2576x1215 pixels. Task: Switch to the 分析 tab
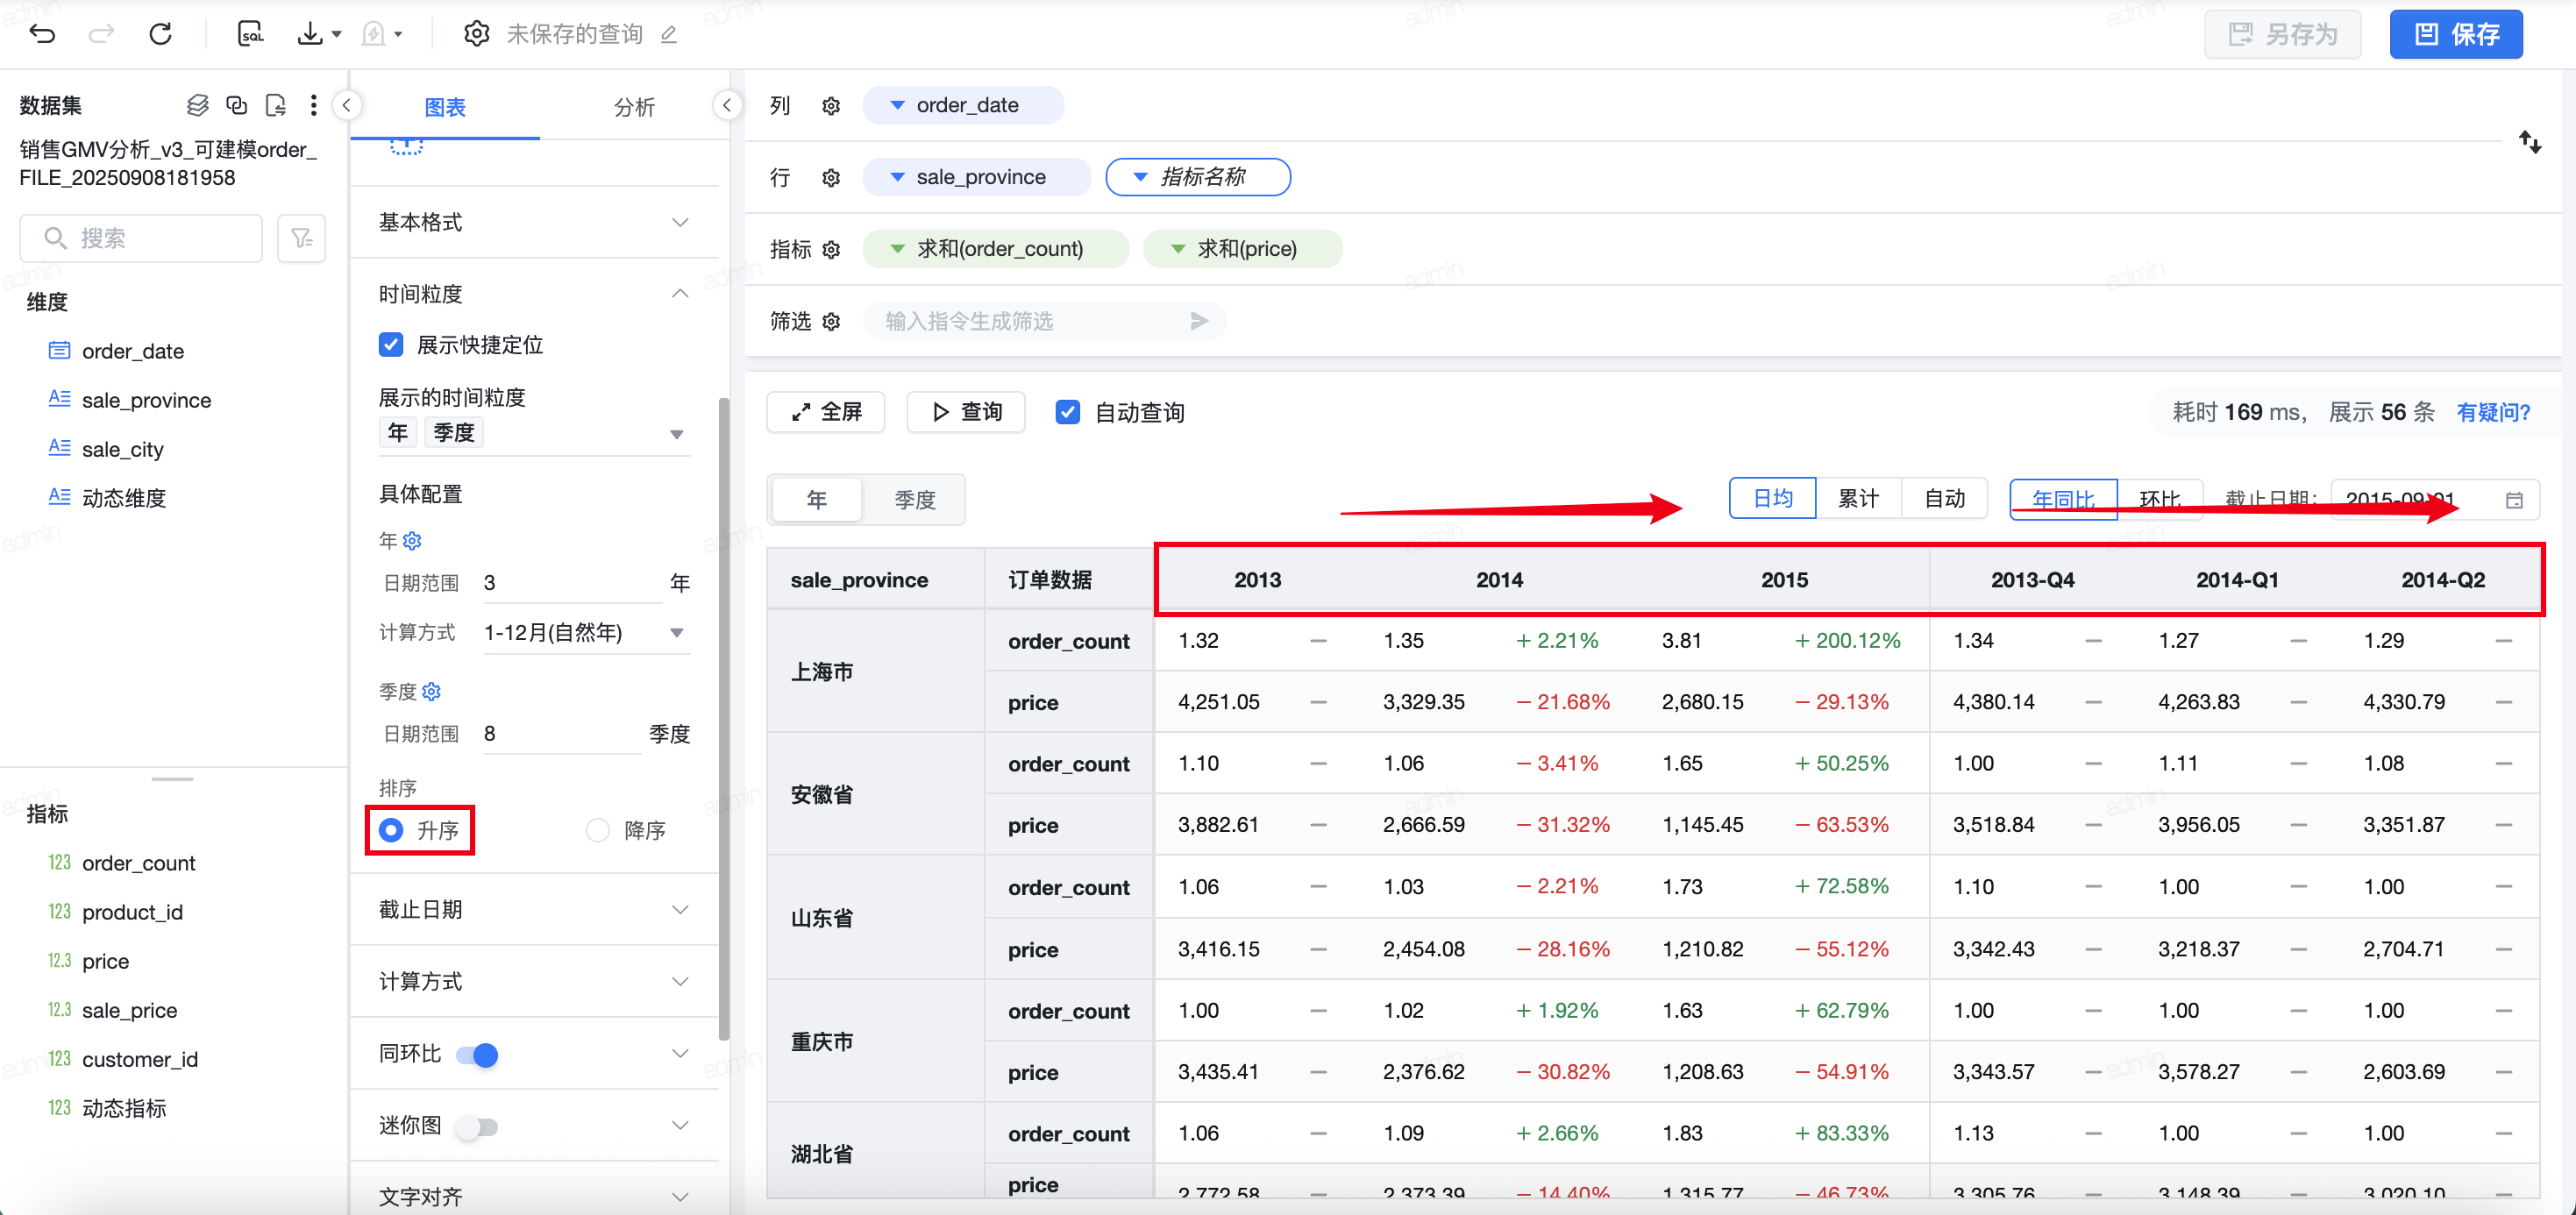[634, 107]
